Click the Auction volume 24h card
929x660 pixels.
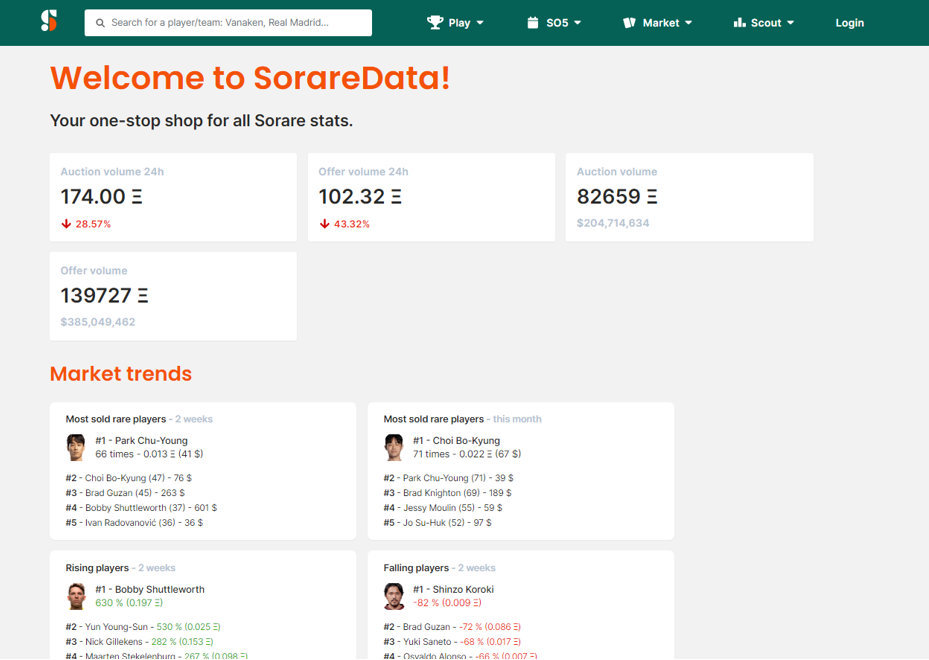[x=173, y=197]
